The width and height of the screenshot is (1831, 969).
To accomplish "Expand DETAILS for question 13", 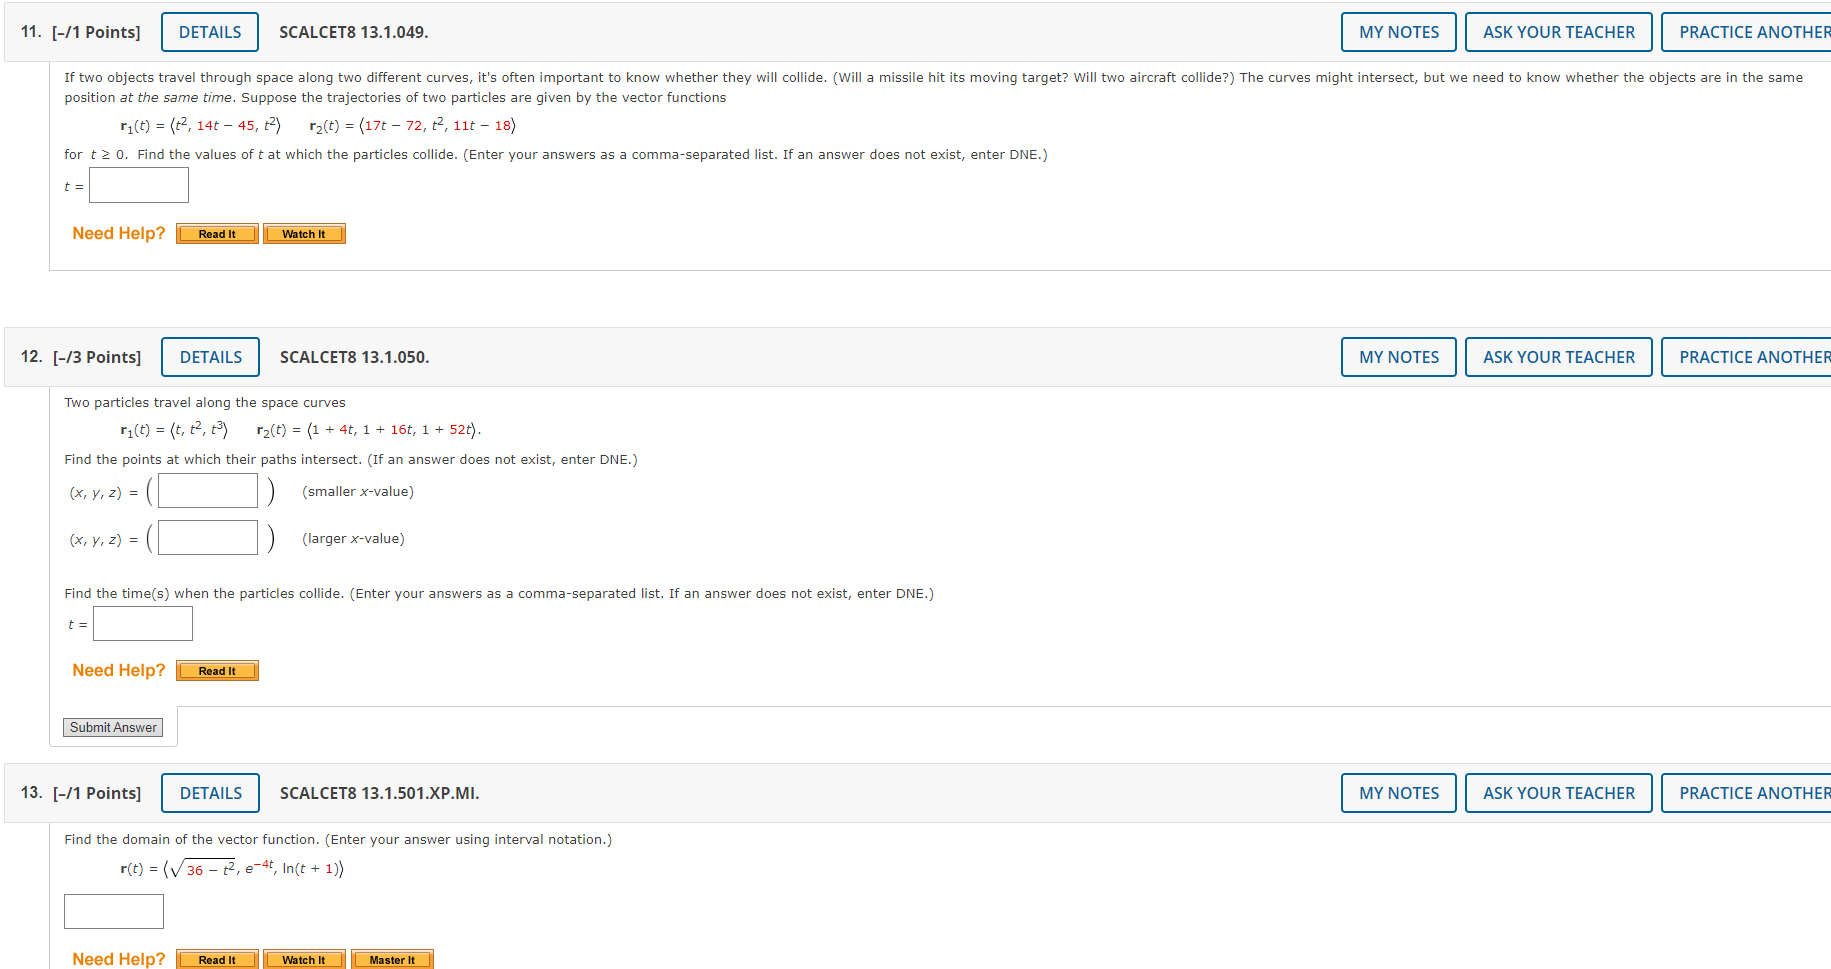I will click(211, 793).
